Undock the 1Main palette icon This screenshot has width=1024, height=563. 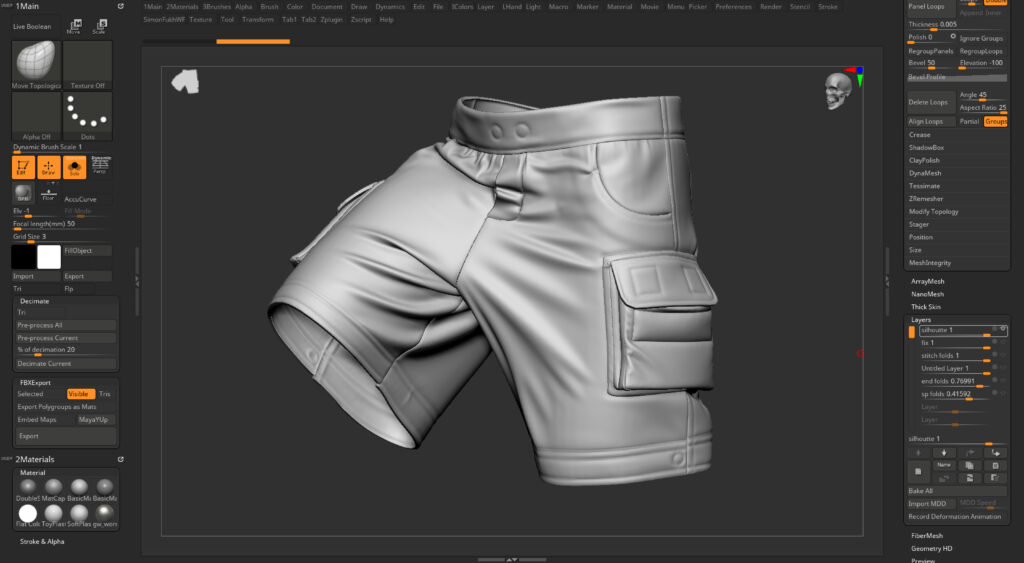click(x=121, y=6)
